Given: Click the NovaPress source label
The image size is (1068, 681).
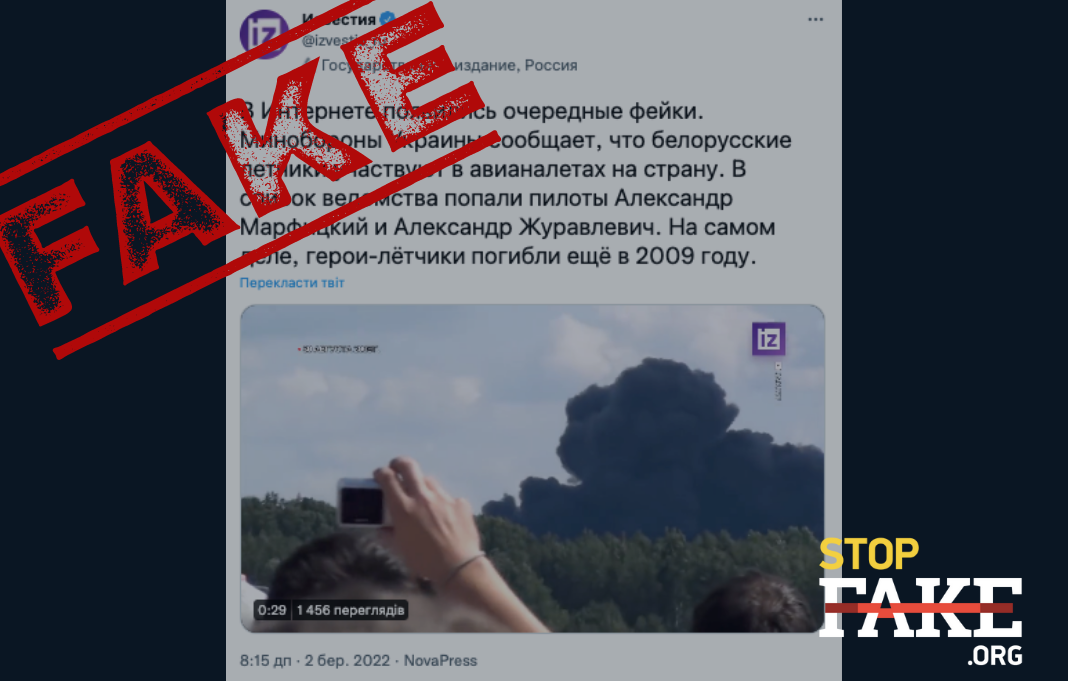Looking at the screenshot, I should (440, 661).
